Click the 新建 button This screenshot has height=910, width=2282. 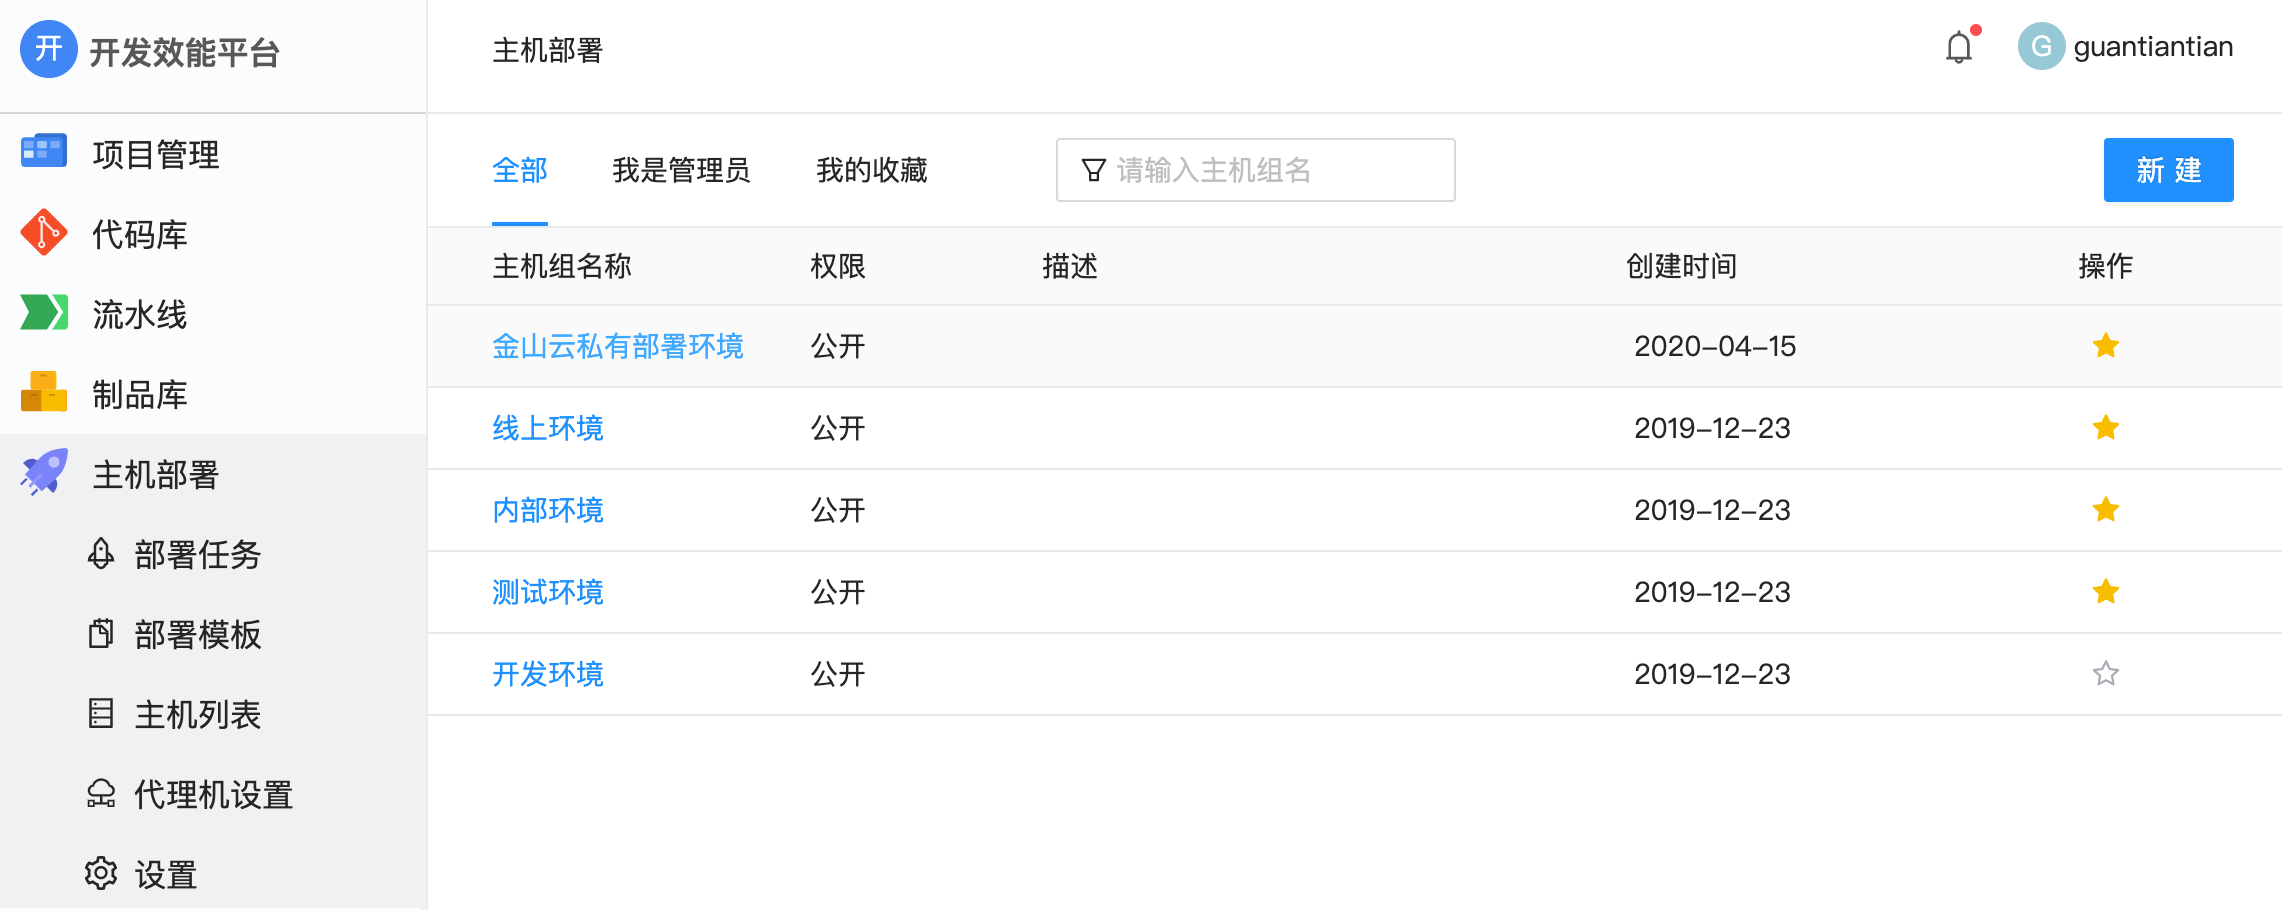[2168, 170]
